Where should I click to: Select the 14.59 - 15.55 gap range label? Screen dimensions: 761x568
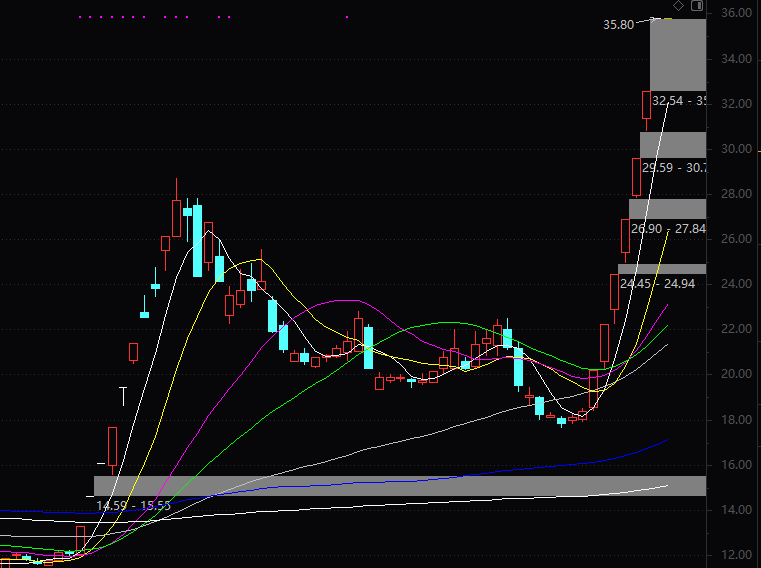(x=133, y=506)
